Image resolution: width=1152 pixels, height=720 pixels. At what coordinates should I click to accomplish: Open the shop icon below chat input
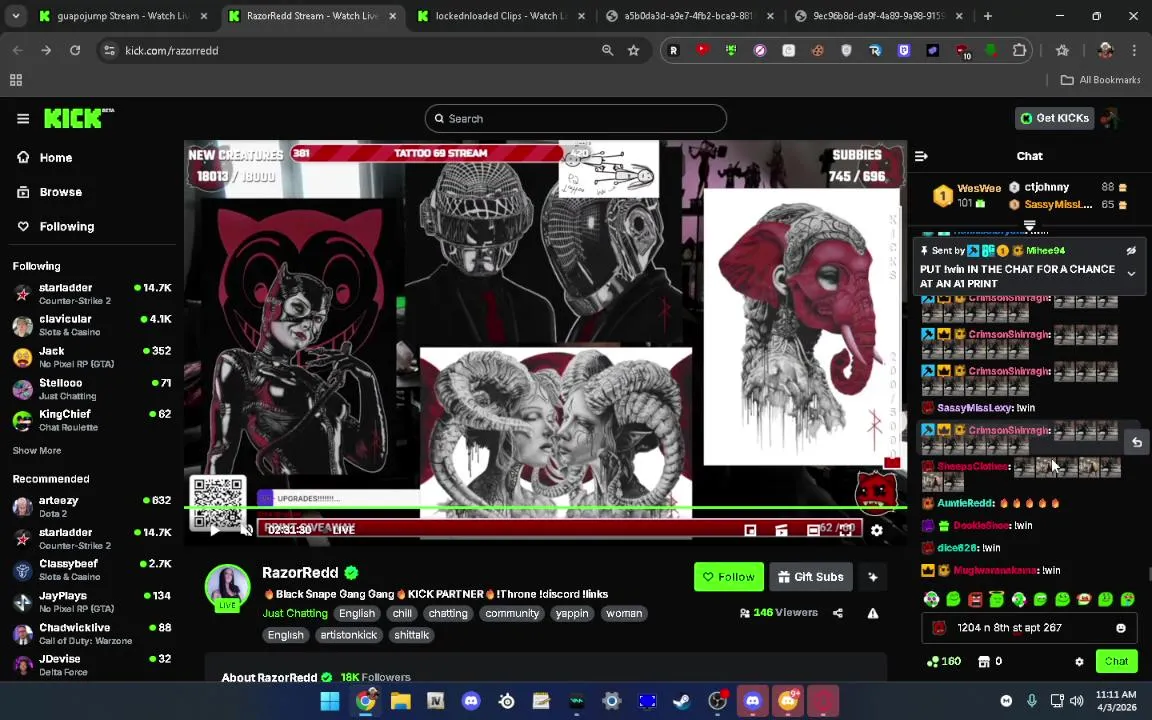(984, 661)
